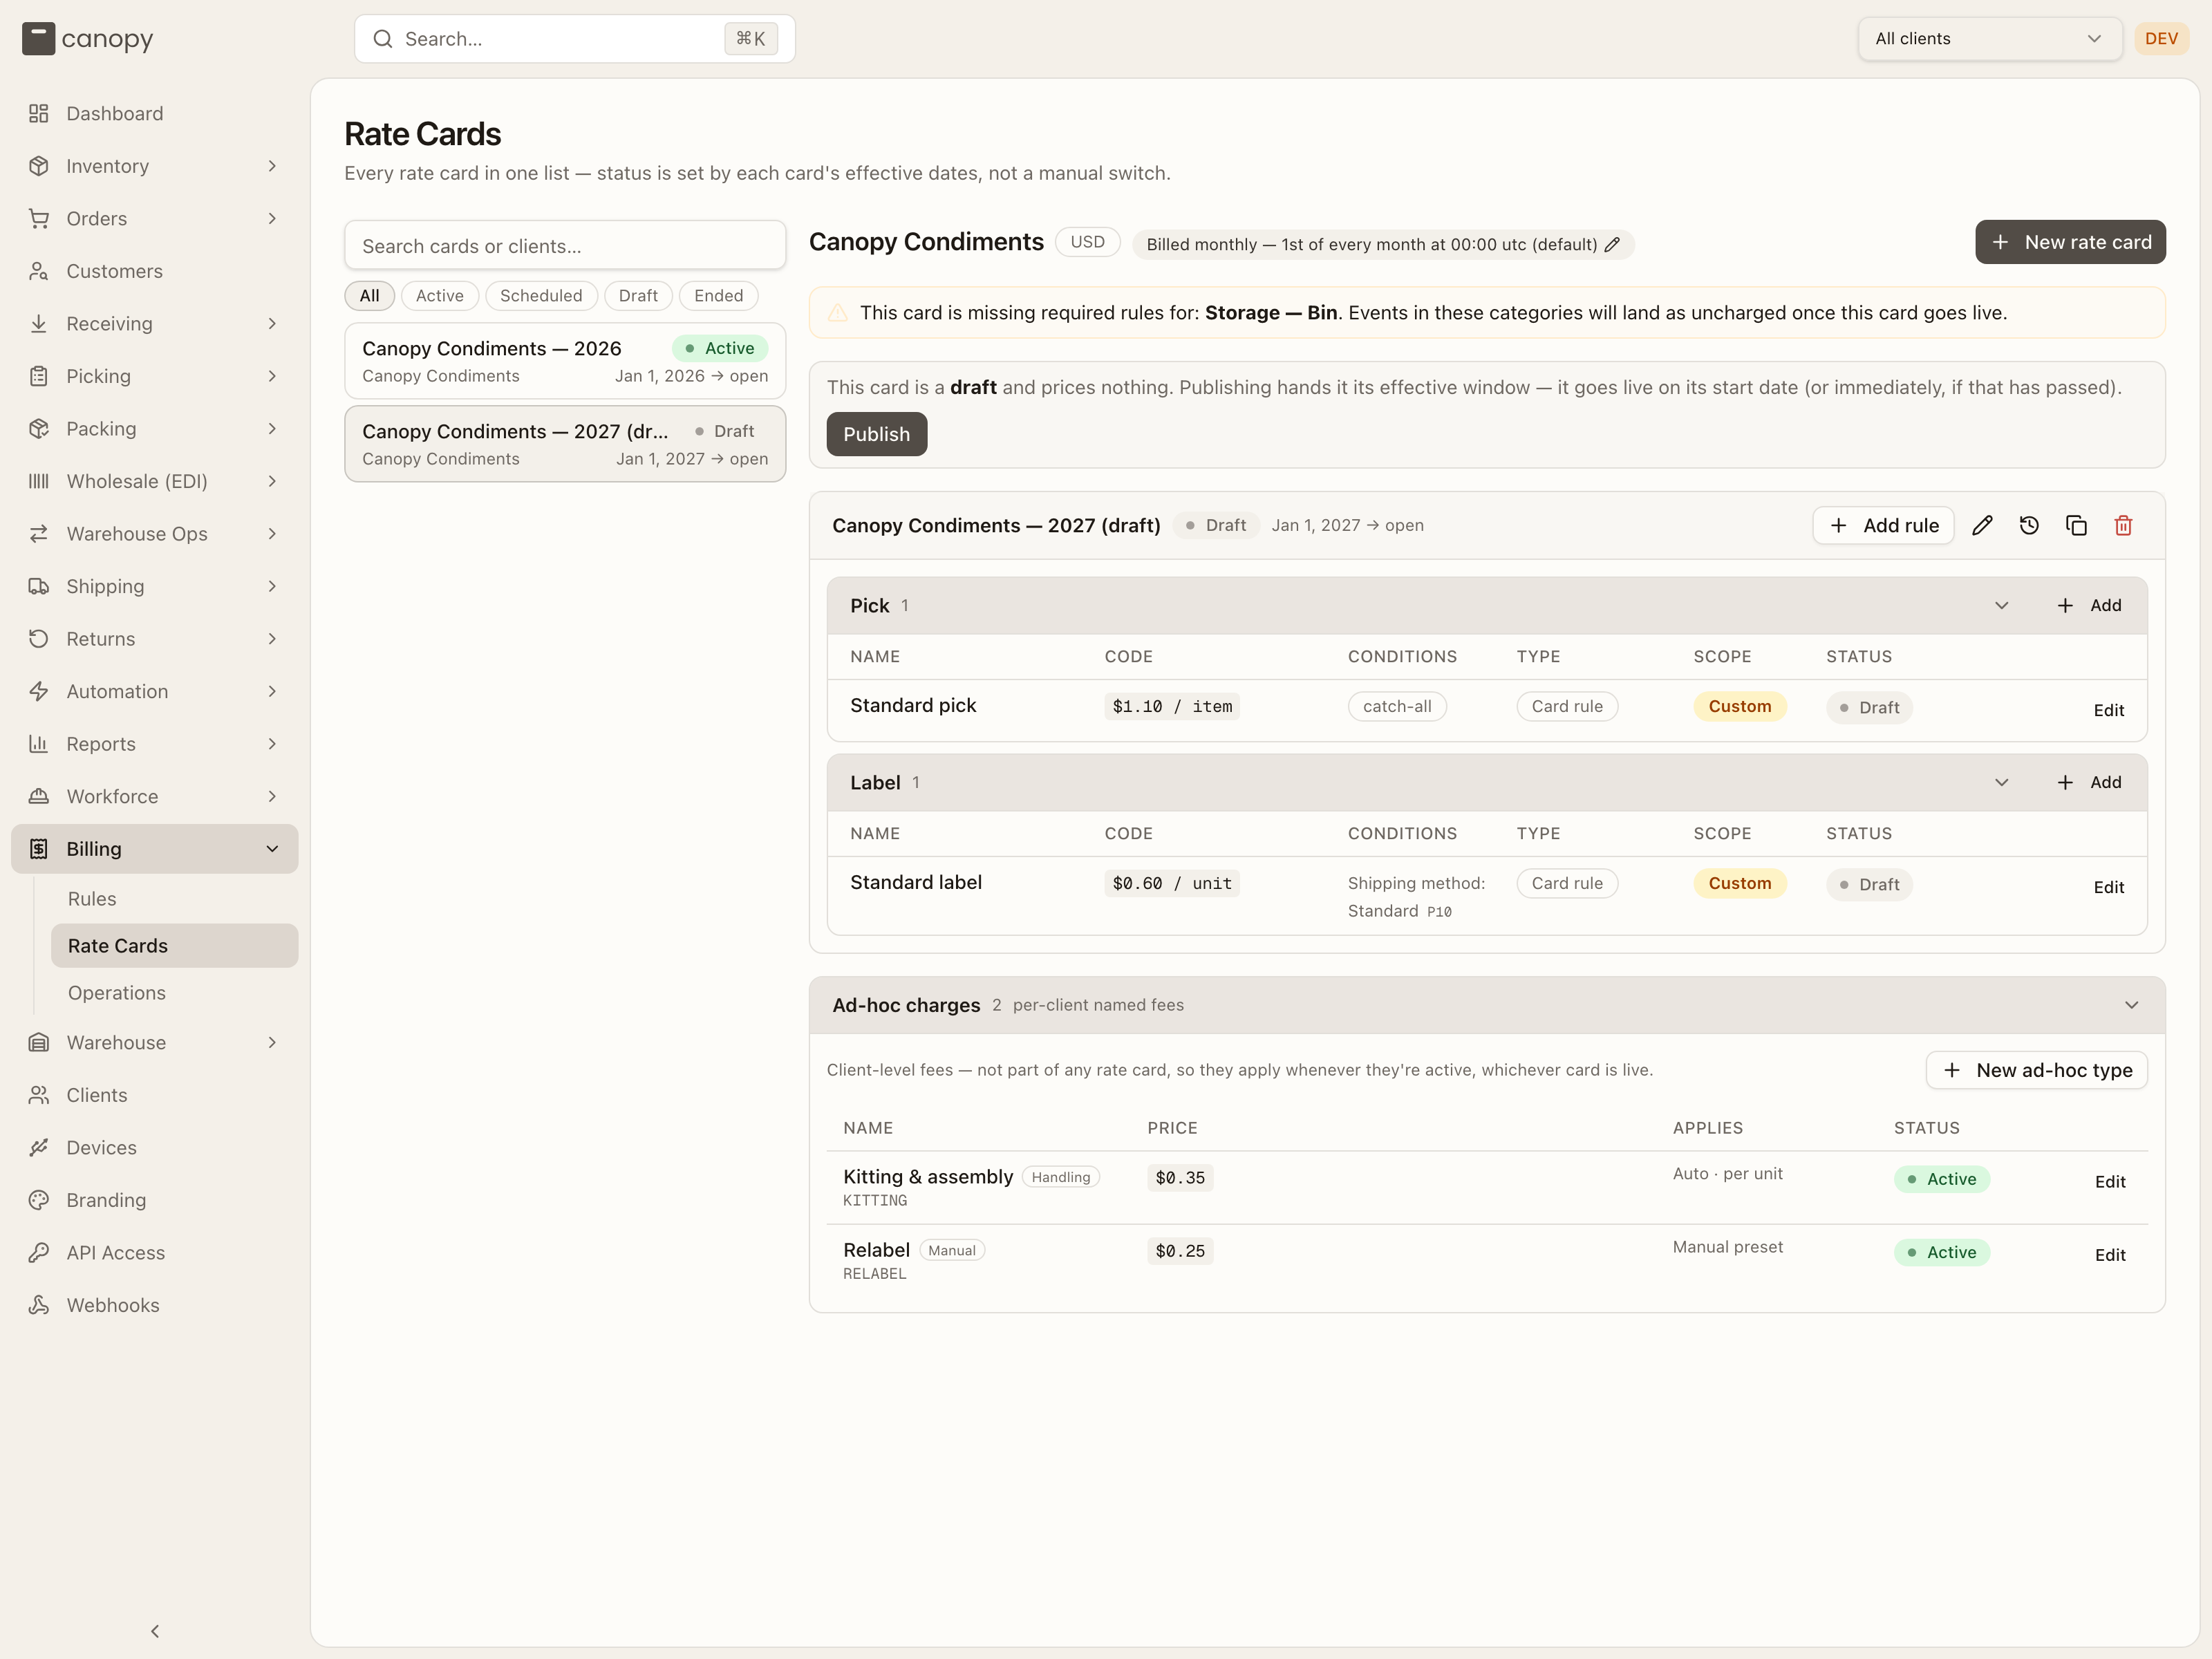2212x1659 pixels.
Task: Add a rule to the Label section
Action: [2089, 783]
